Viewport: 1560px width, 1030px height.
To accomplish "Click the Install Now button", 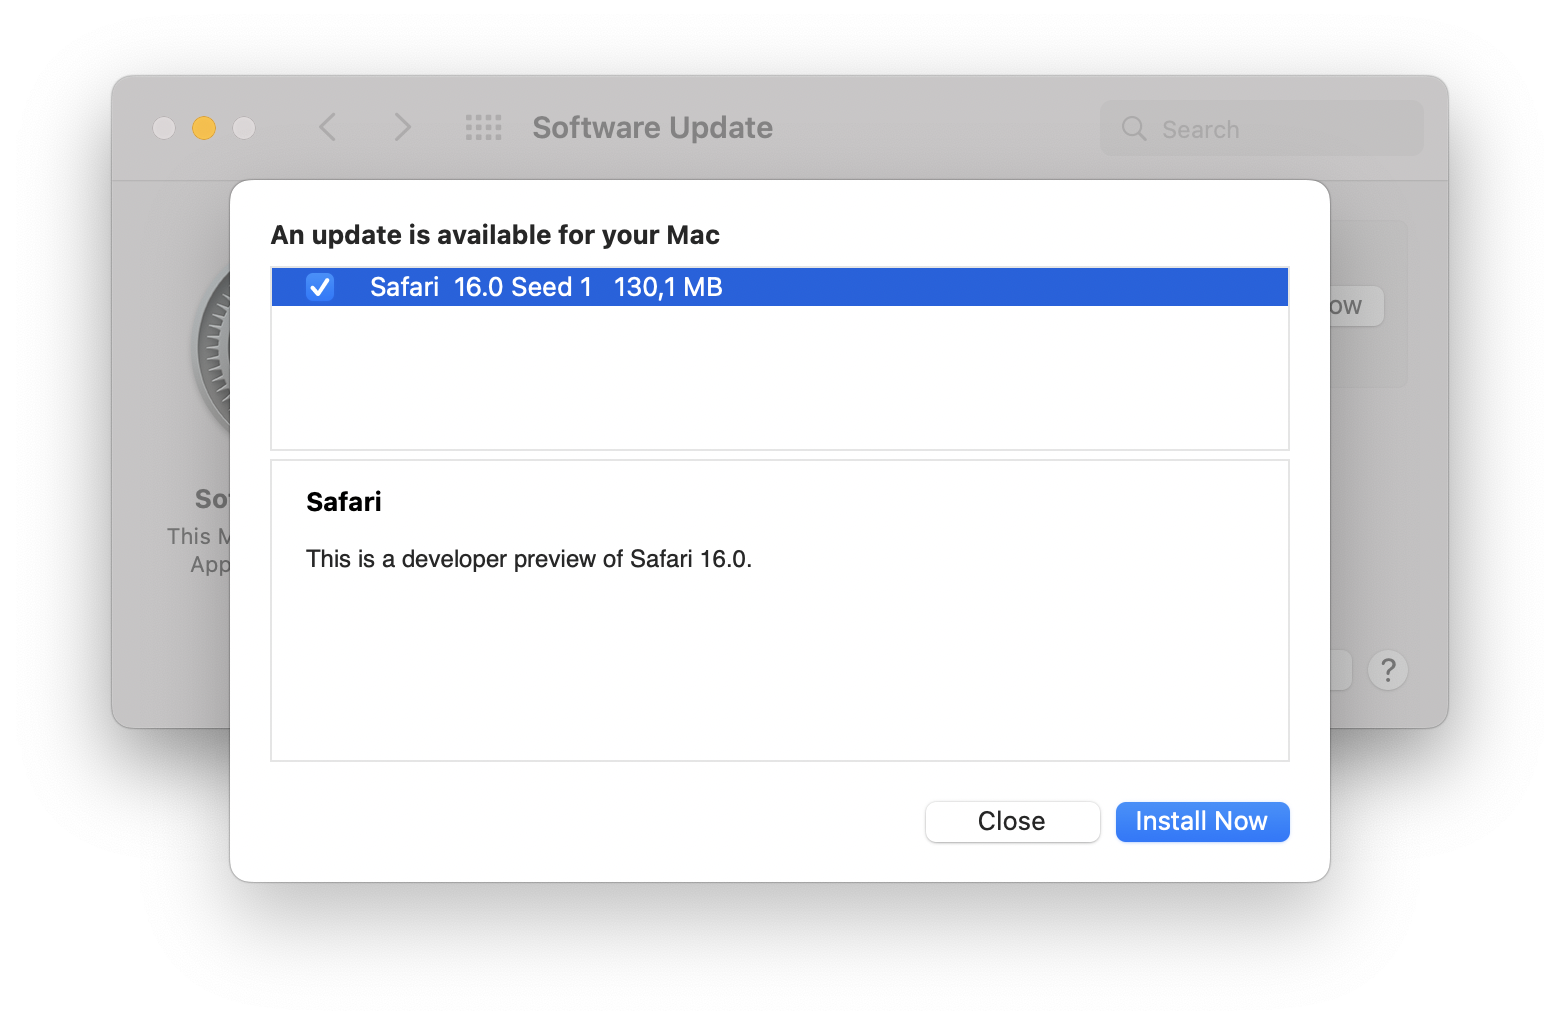I will click(1202, 821).
